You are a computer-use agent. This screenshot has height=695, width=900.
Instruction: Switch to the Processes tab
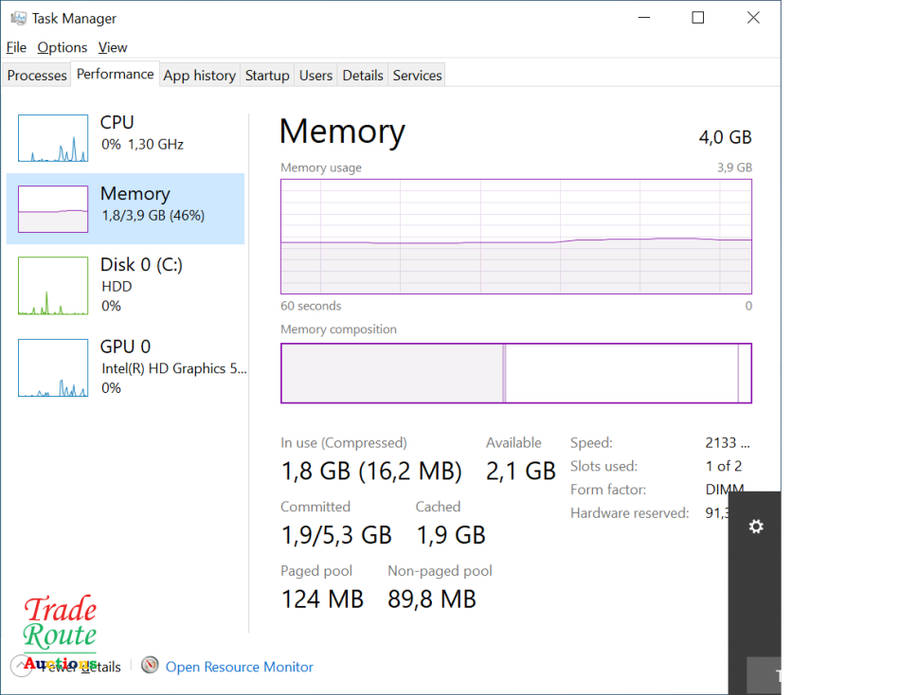(x=37, y=75)
